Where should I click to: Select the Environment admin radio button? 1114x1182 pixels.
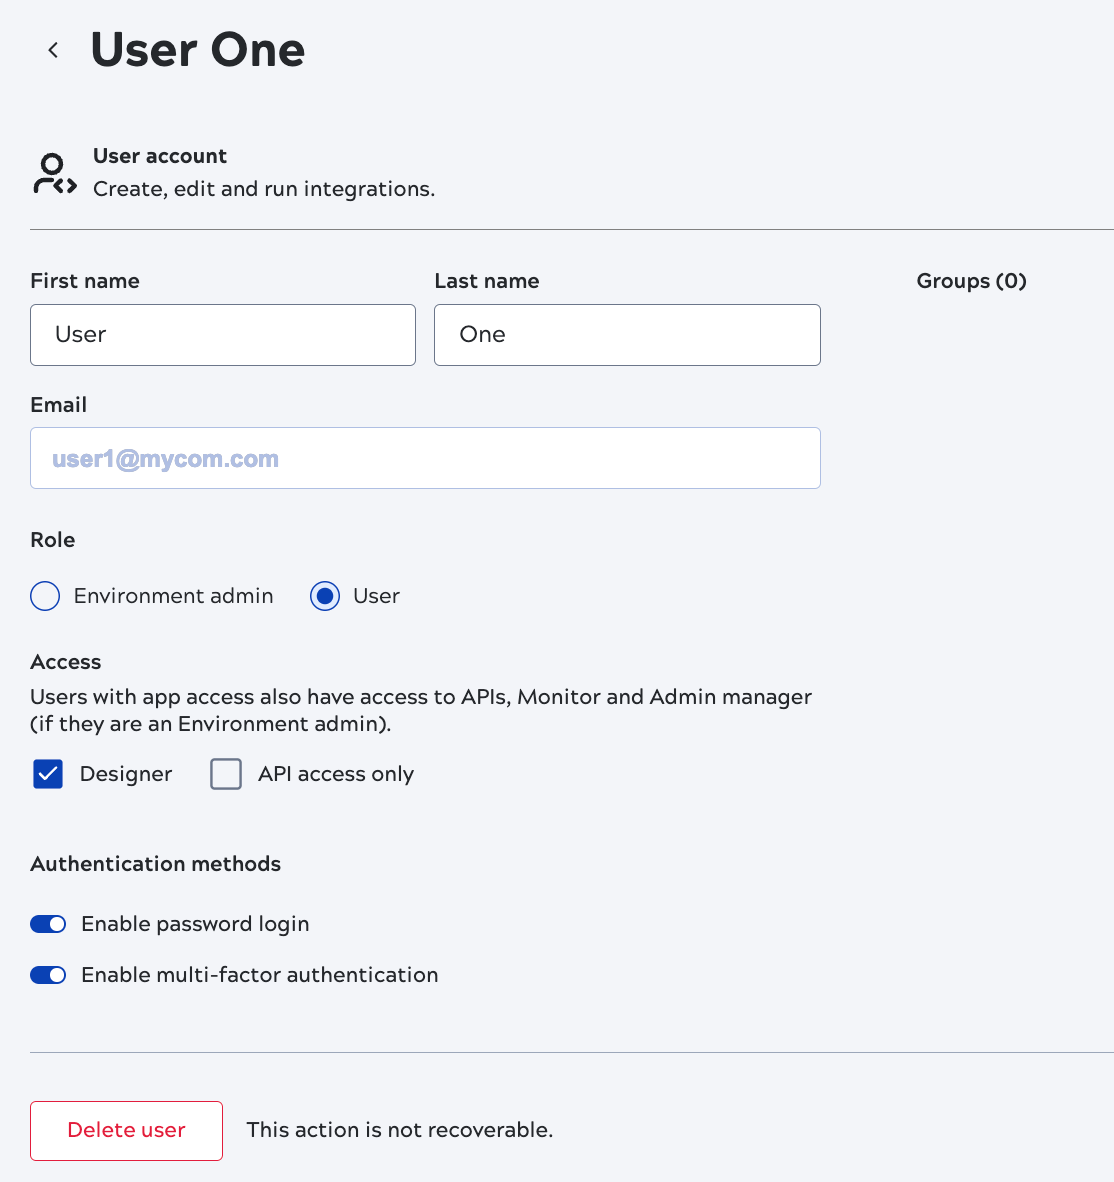pyautogui.click(x=45, y=596)
